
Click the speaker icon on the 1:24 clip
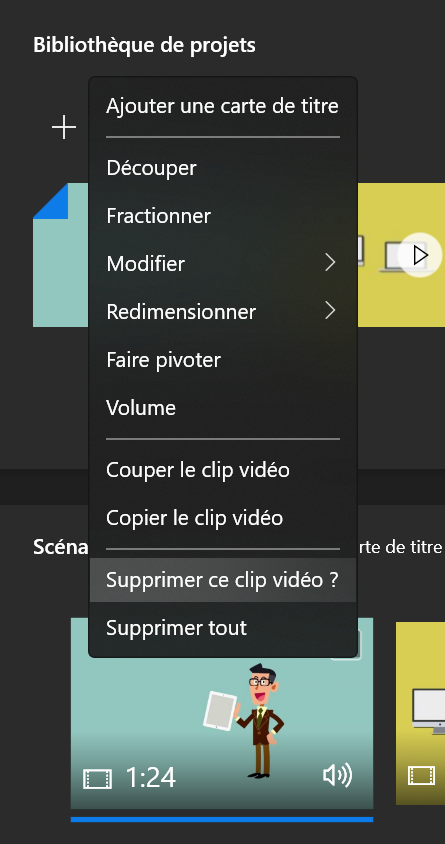tap(337, 776)
